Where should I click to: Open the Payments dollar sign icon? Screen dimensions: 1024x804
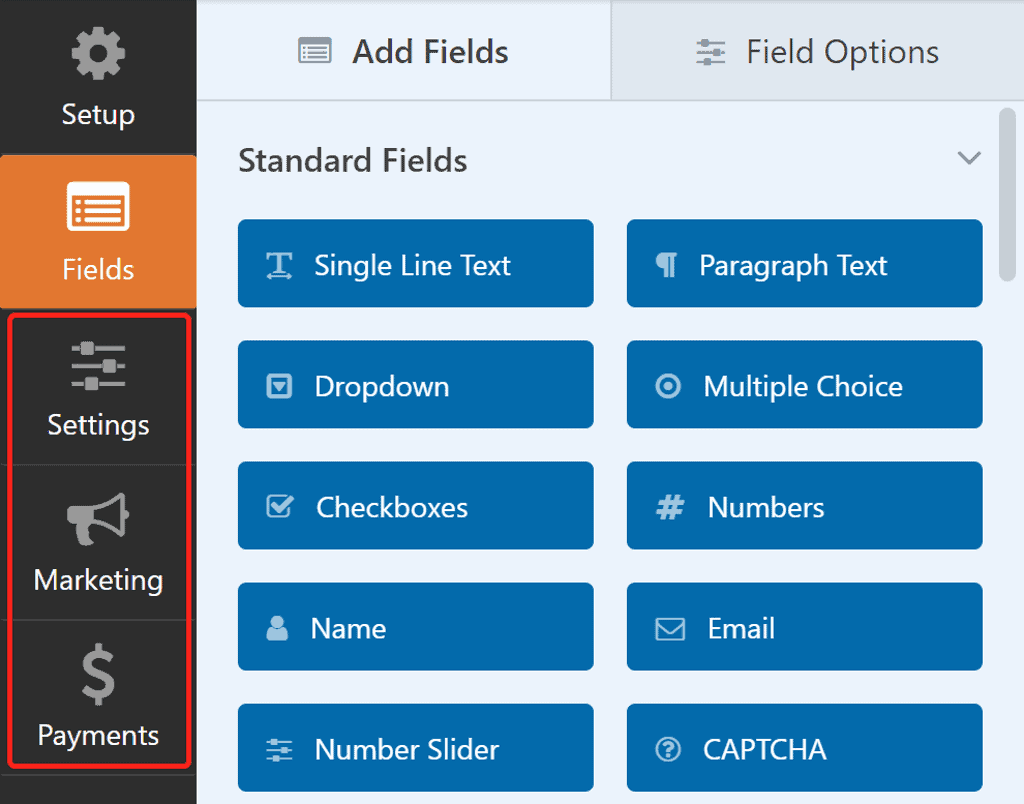(x=98, y=676)
